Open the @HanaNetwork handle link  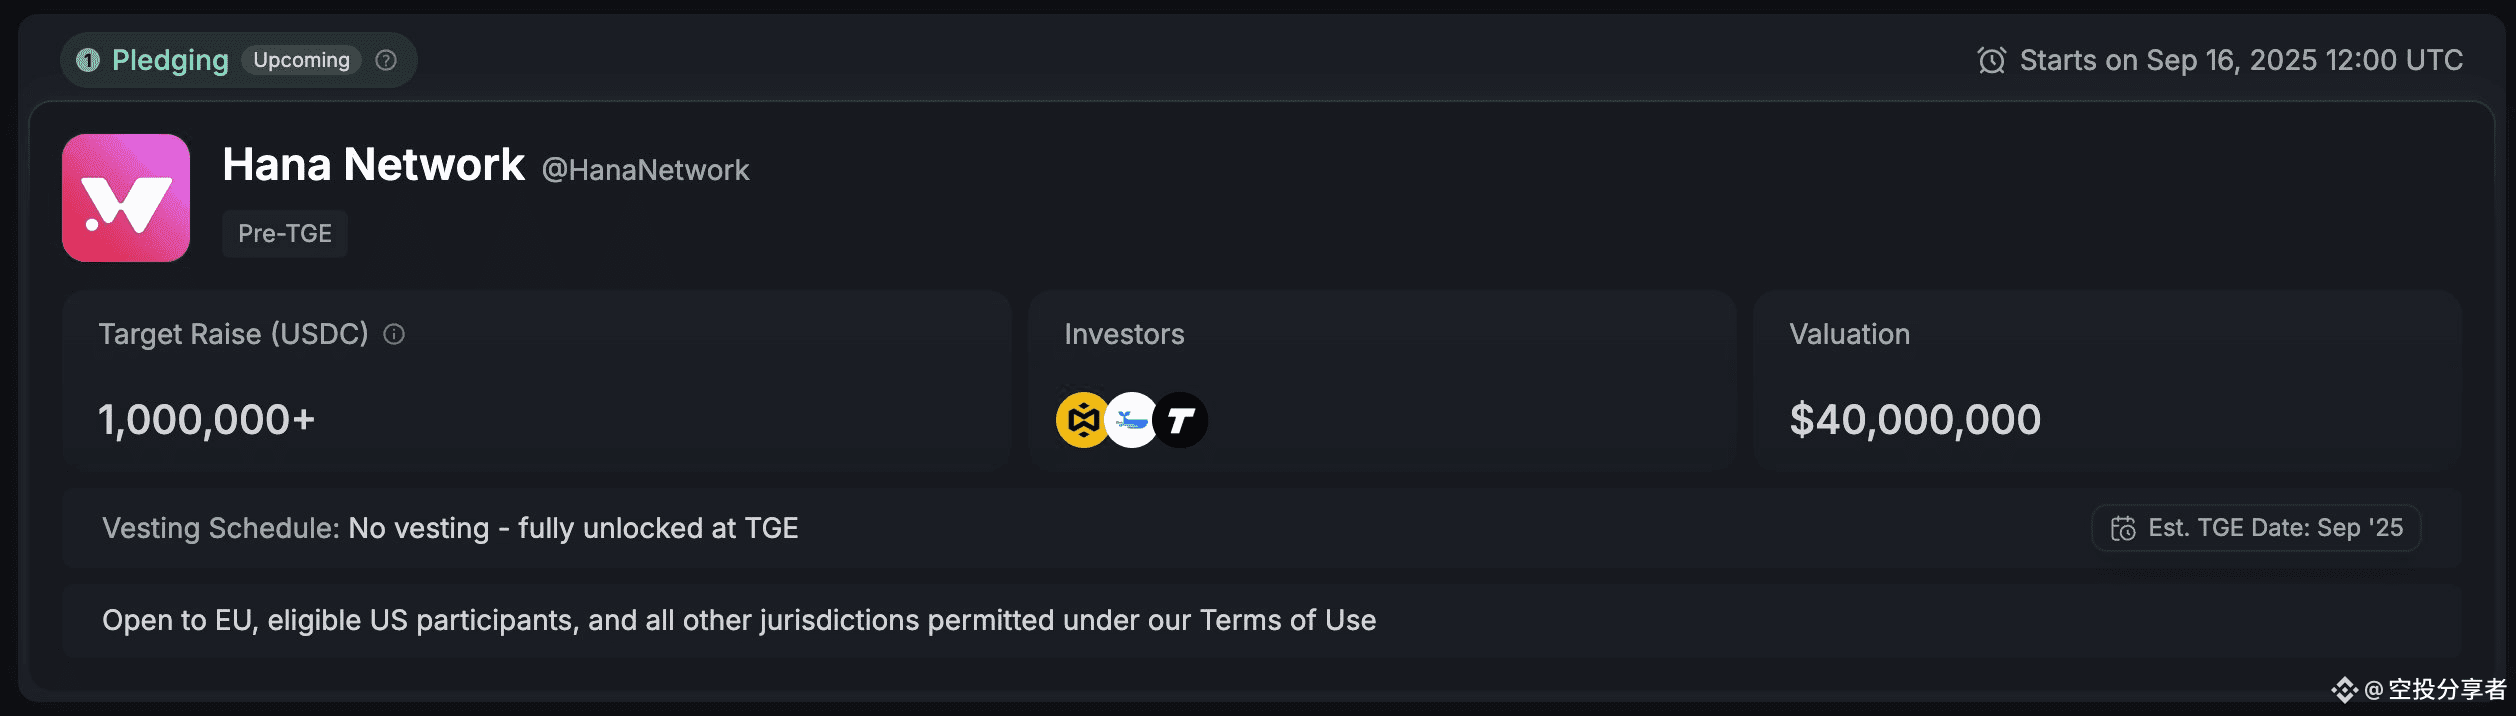pos(645,170)
